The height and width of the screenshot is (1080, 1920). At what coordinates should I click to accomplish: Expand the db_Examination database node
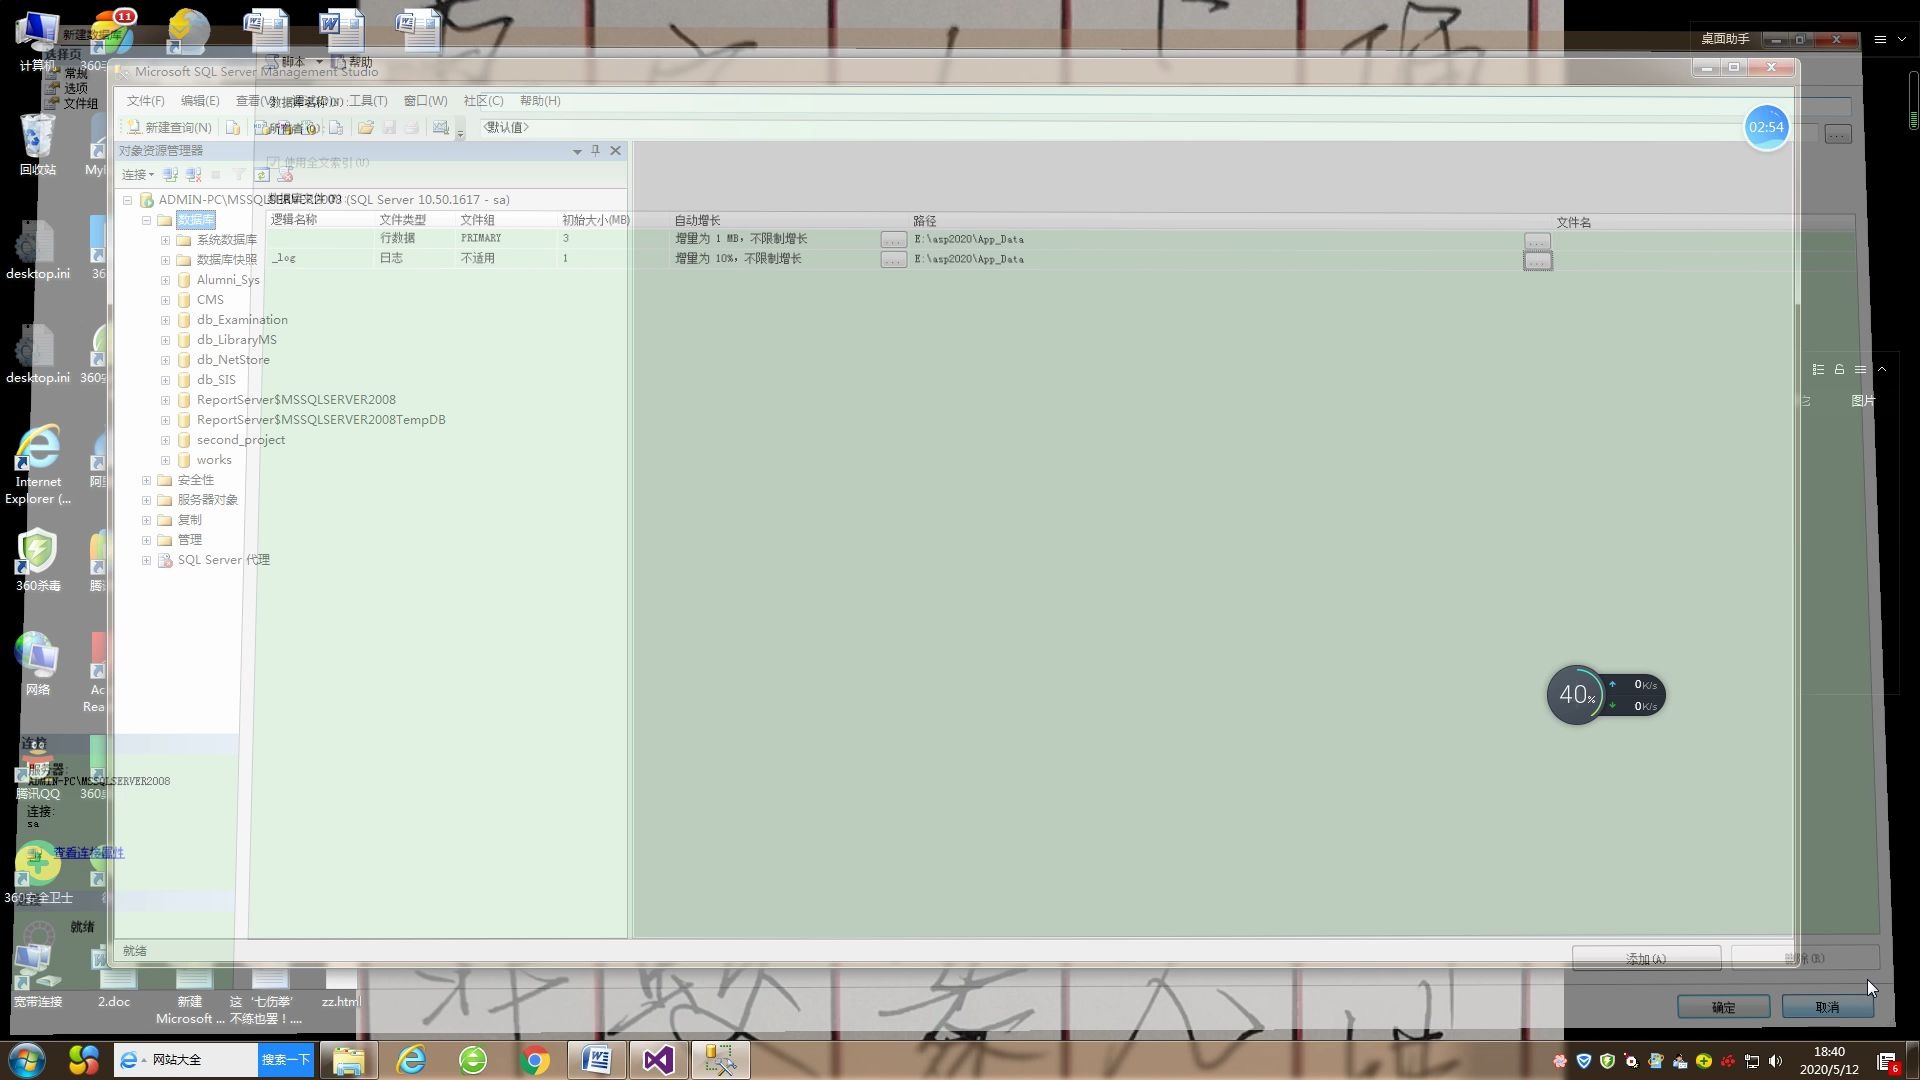165,320
